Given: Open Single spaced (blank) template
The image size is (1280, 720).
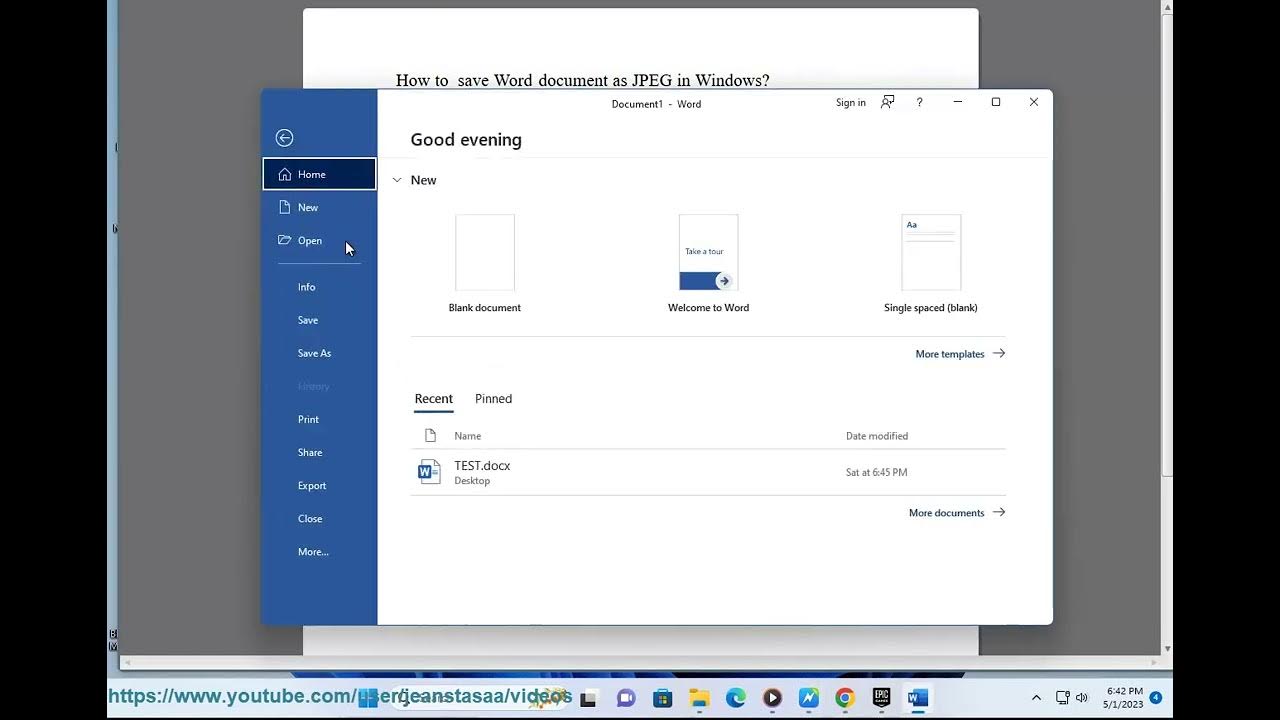Looking at the screenshot, I should click(x=931, y=264).
